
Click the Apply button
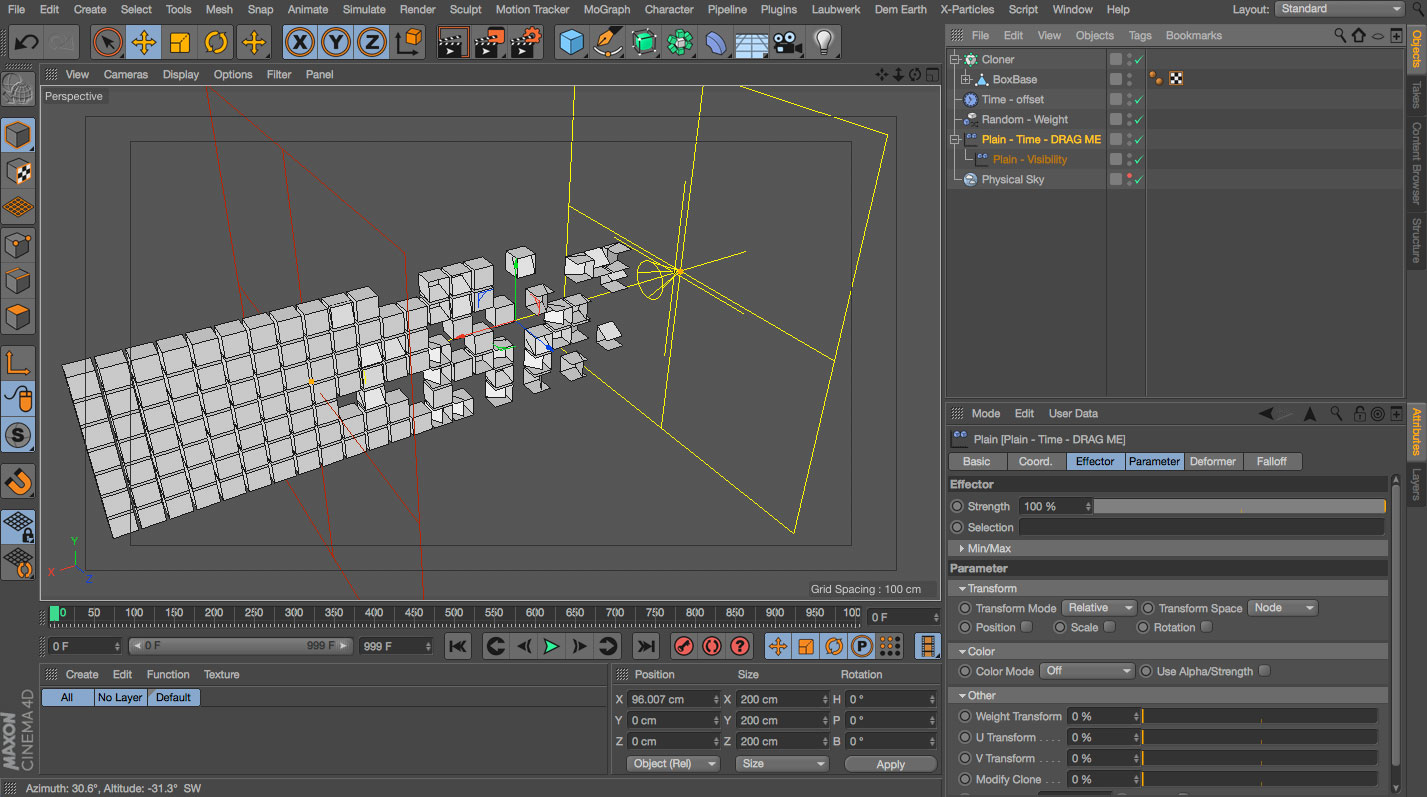click(890, 764)
